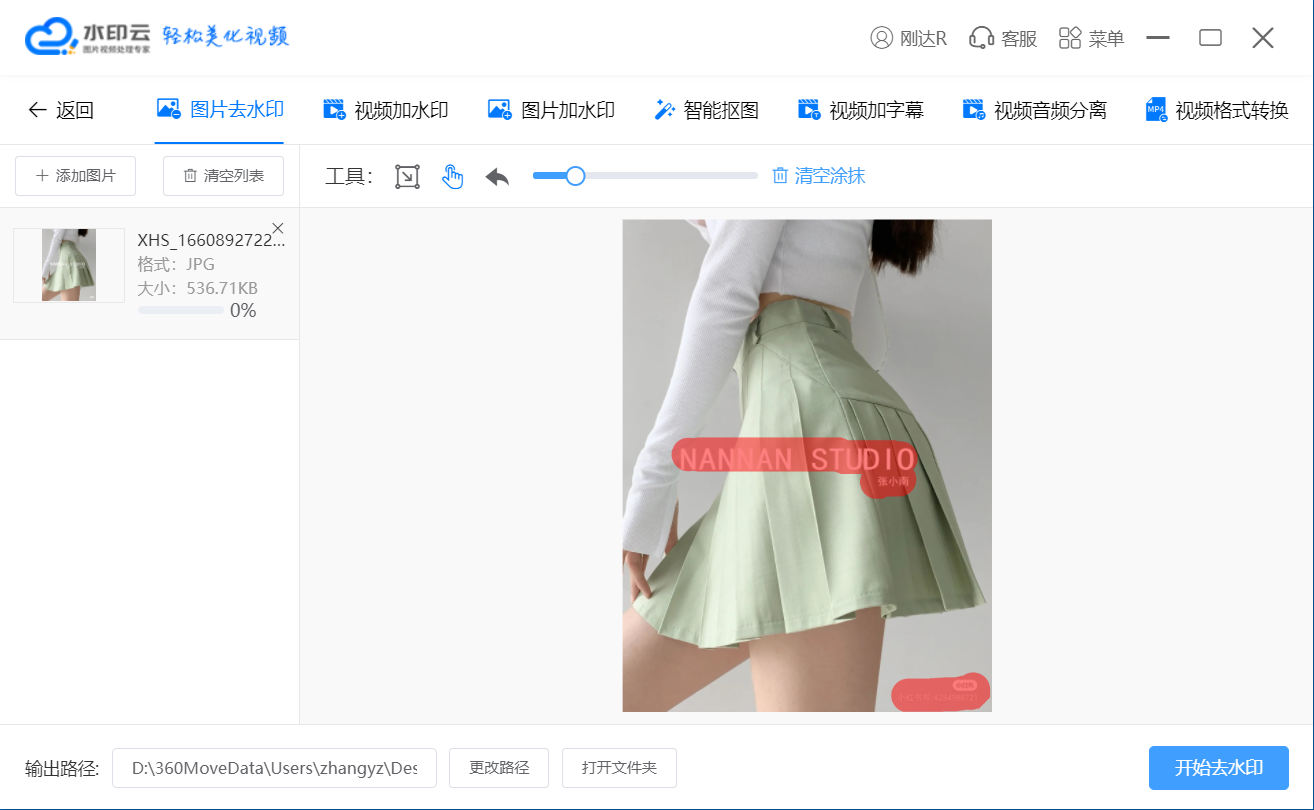Remove the XHS image from the list
The height and width of the screenshot is (810, 1314).
point(278,228)
